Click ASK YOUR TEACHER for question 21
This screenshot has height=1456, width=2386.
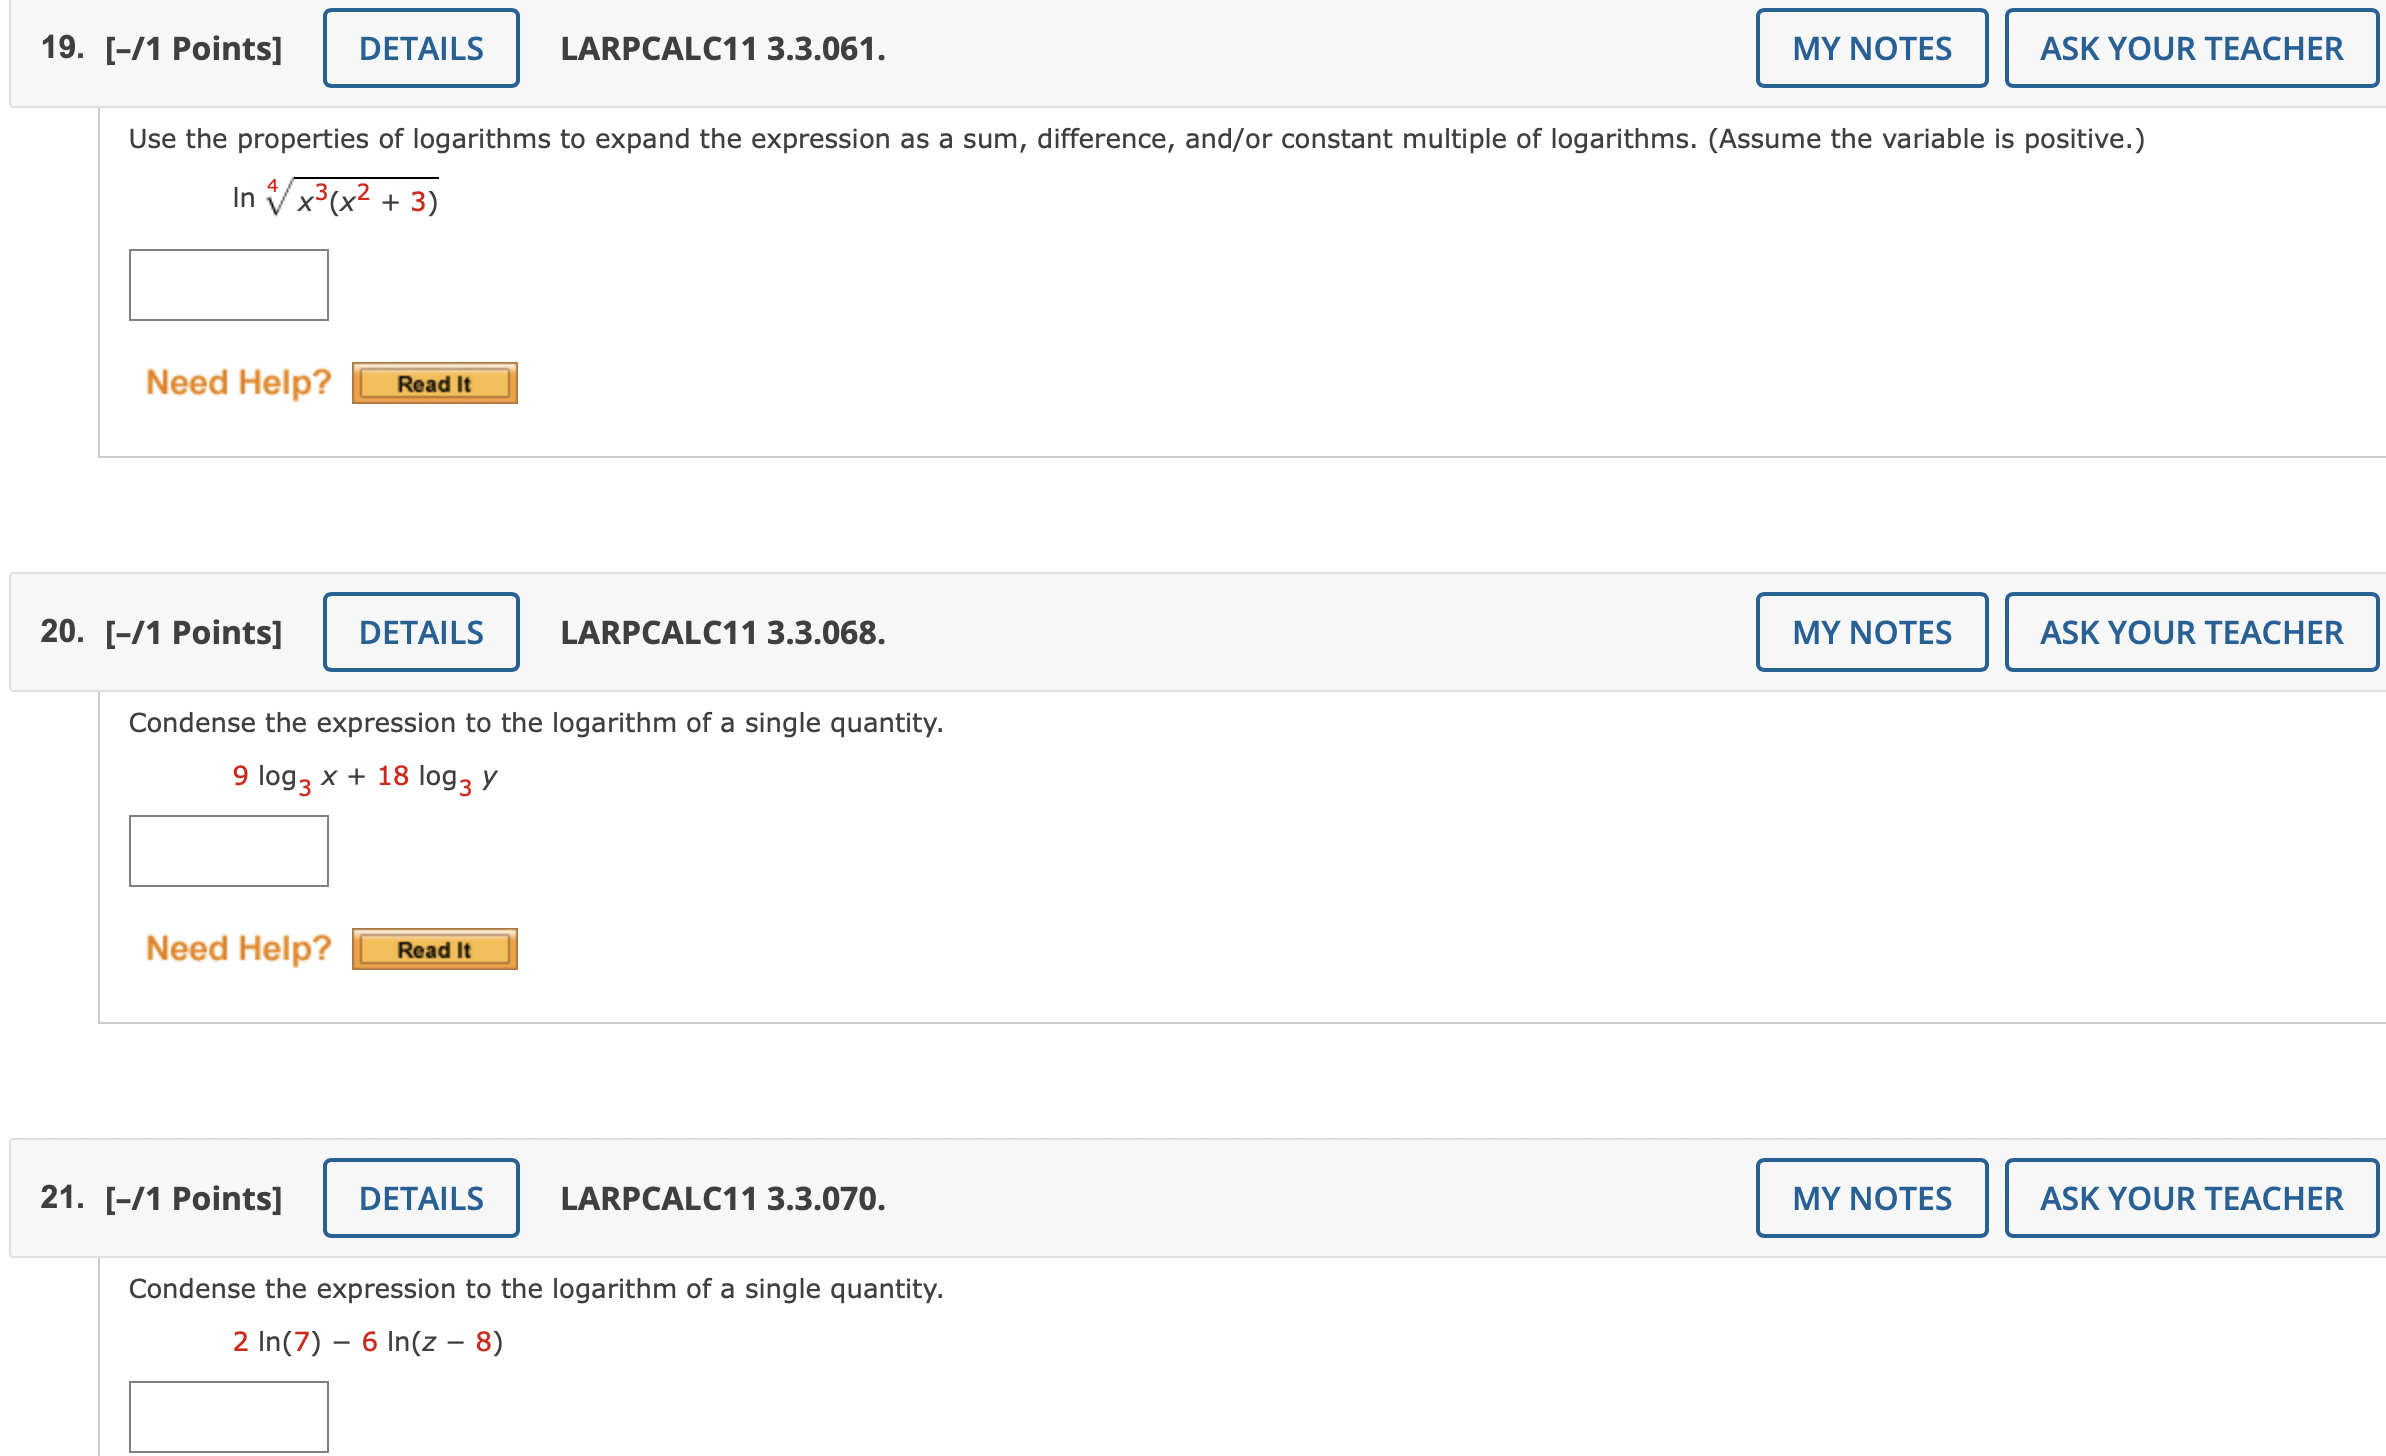[2190, 1197]
